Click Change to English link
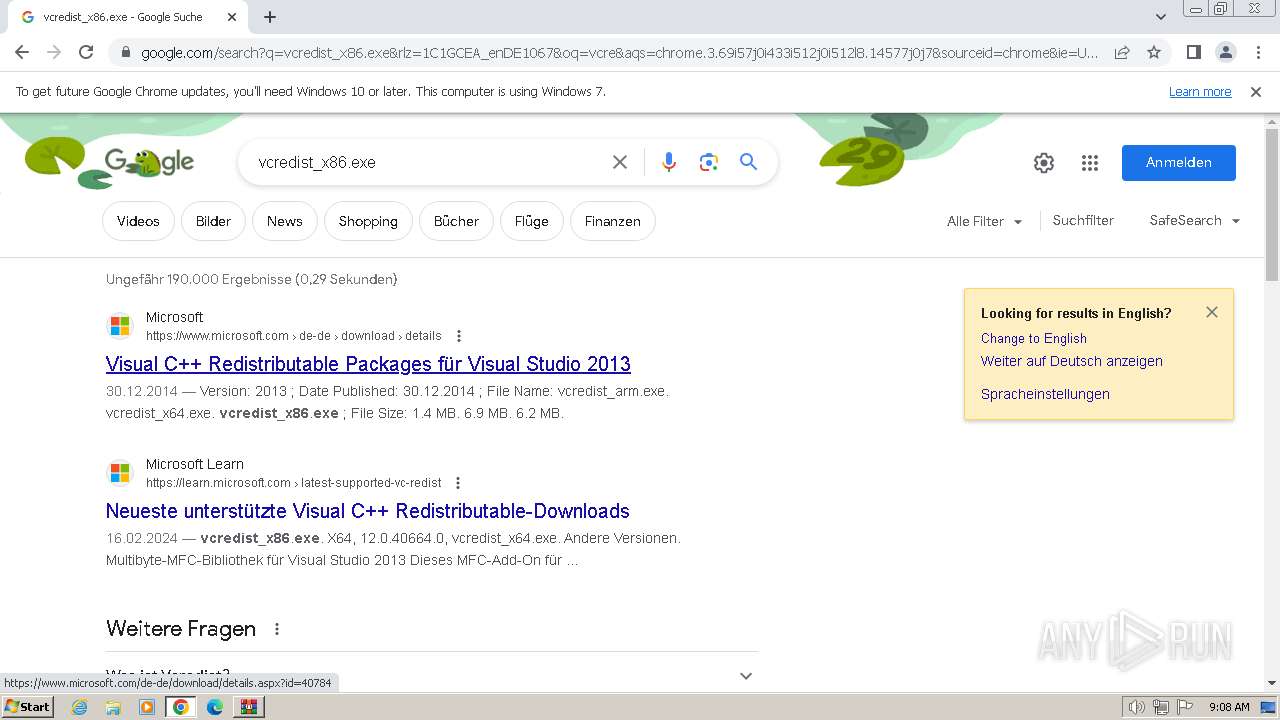Screen dimensions: 1280x720 point(1034,338)
